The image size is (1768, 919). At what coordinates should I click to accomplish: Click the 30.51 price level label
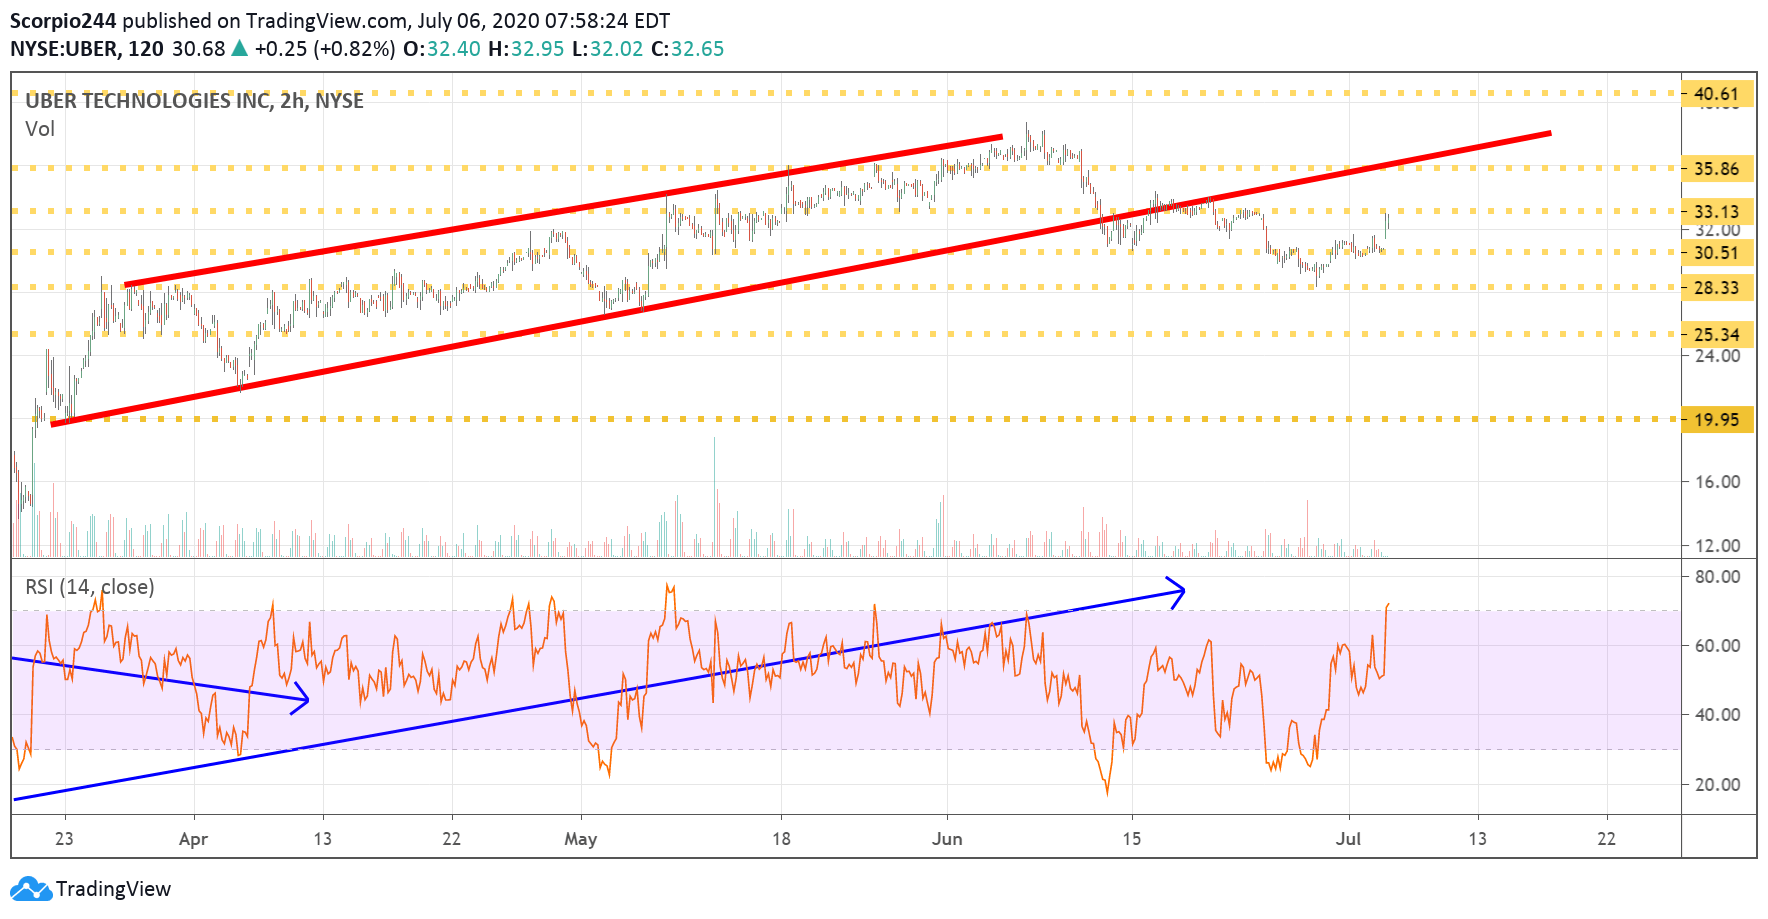coord(1717,253)
